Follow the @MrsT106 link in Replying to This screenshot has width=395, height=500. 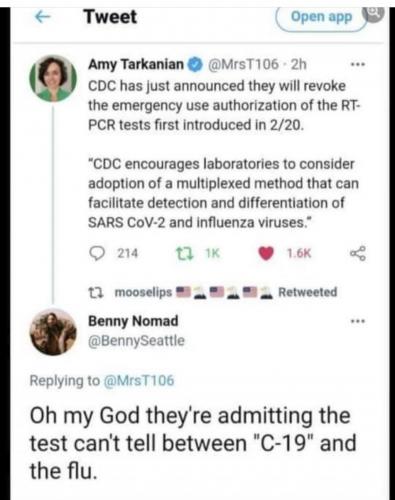(x=139, y=380)
